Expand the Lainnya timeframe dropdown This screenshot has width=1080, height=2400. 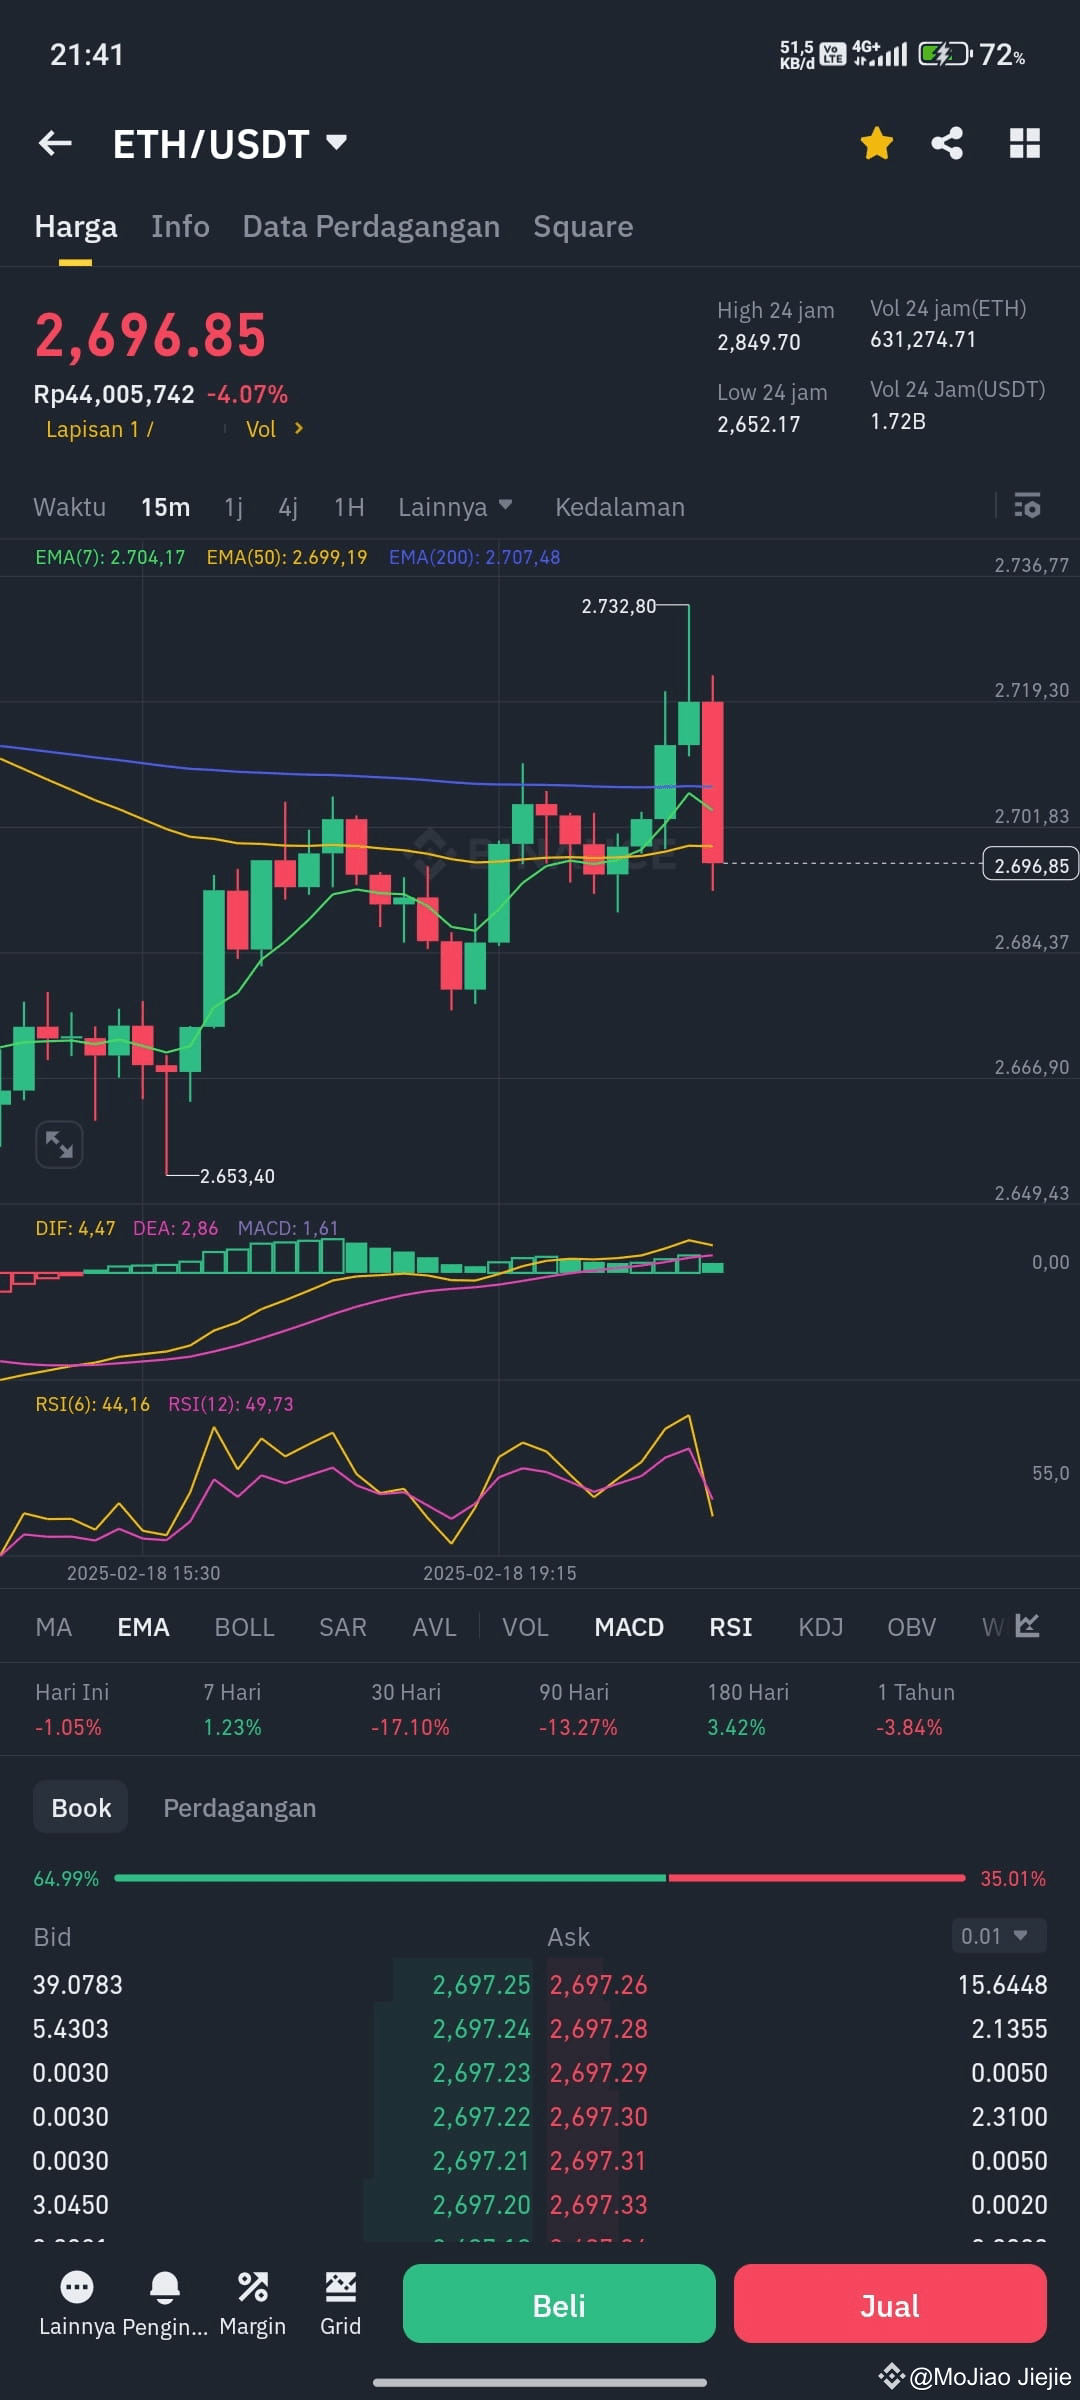pos(455,507)
